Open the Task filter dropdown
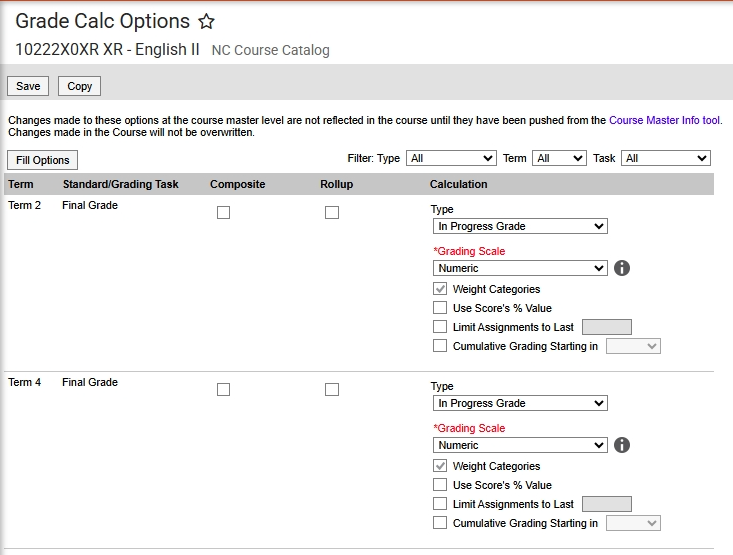 click(x=665, y=158)
